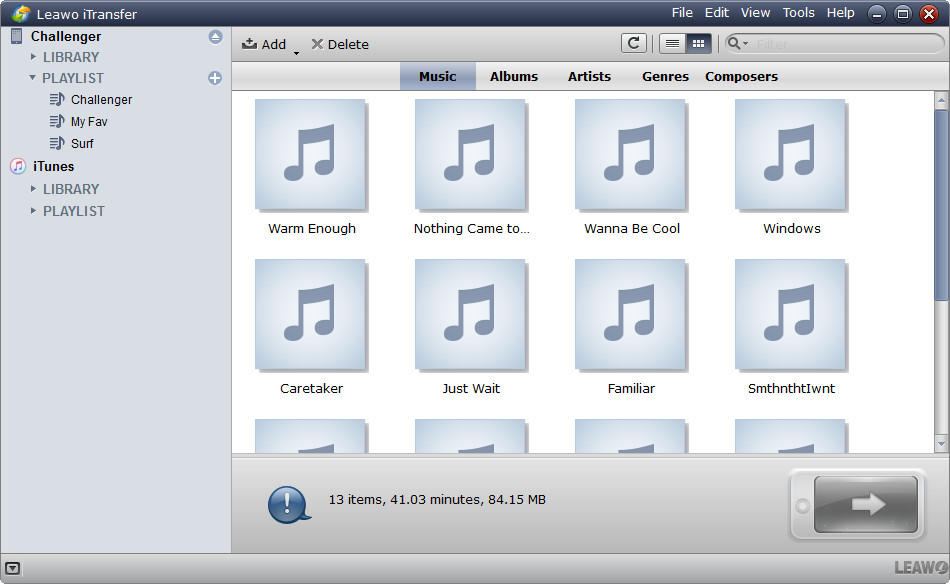This screenshot has height=584, width=950.
Task: Select the iTunes source in the sidebar
Action: (x=53, y=166)
